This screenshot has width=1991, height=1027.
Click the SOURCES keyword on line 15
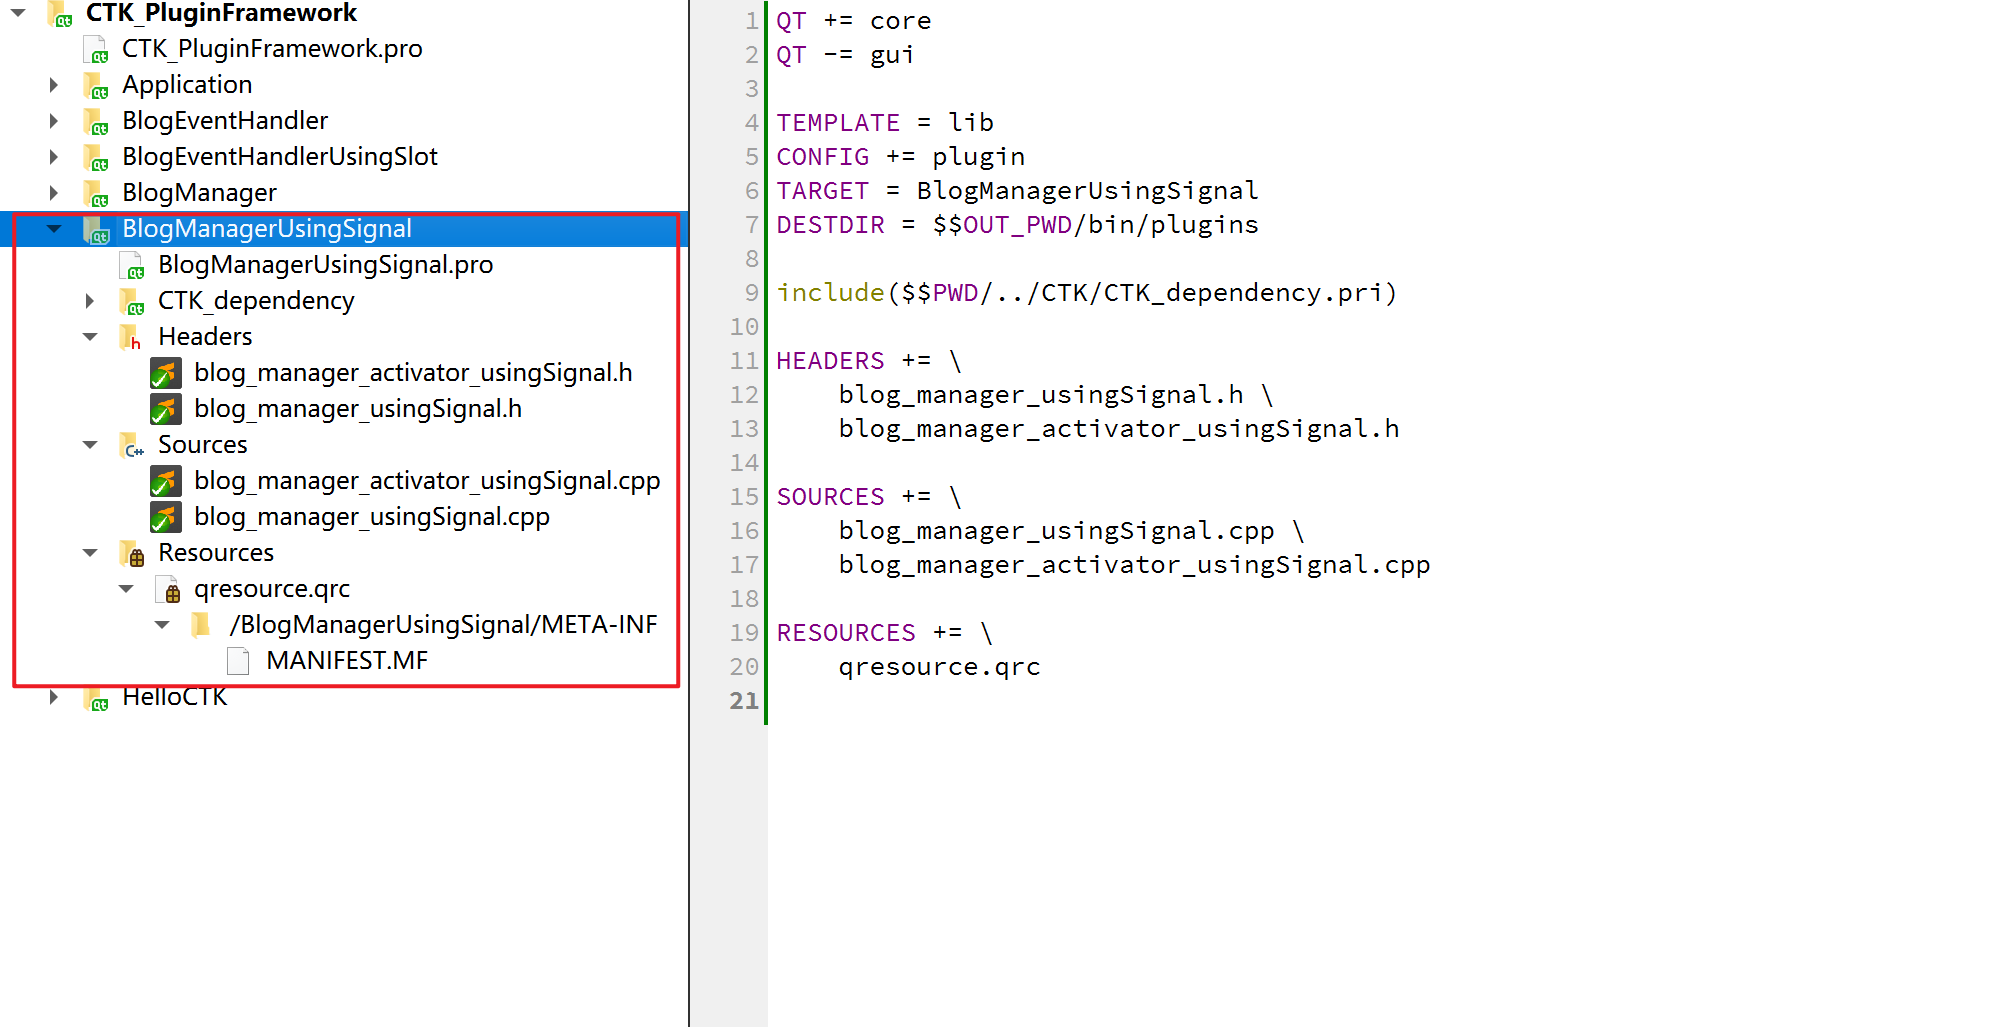click(x=830, y=497)
